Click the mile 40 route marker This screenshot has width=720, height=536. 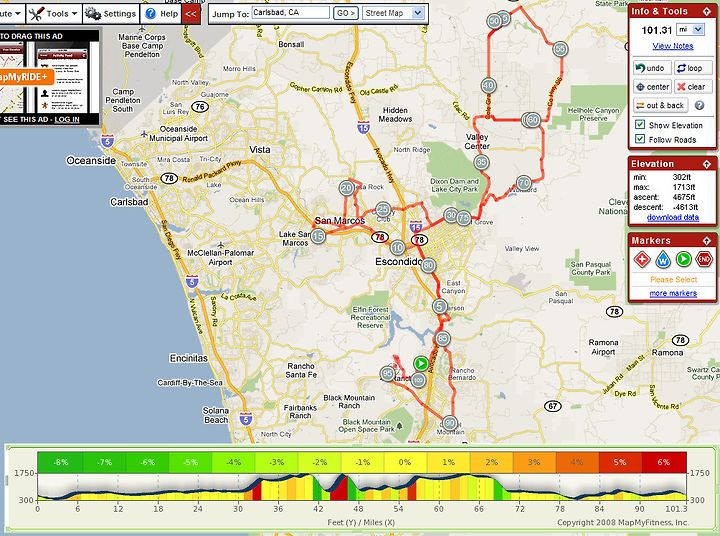click(488, 85)
